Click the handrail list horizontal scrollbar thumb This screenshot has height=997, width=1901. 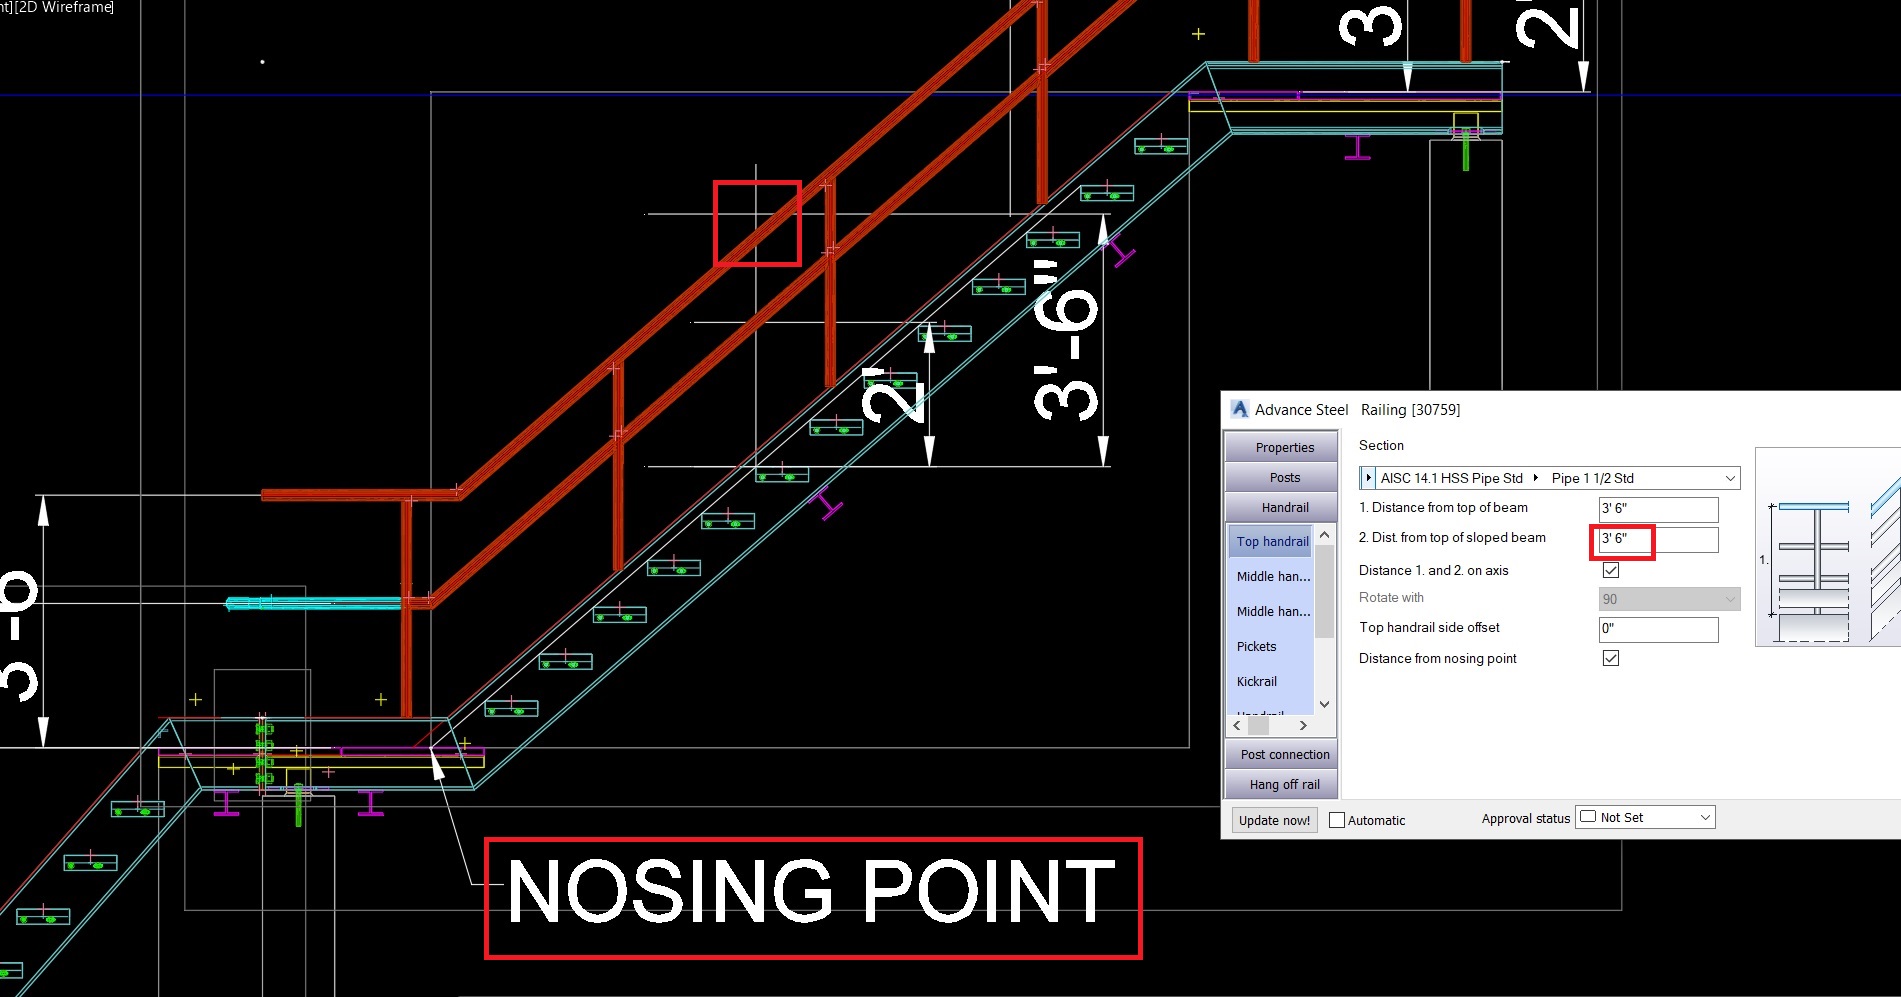[1258, 725]
